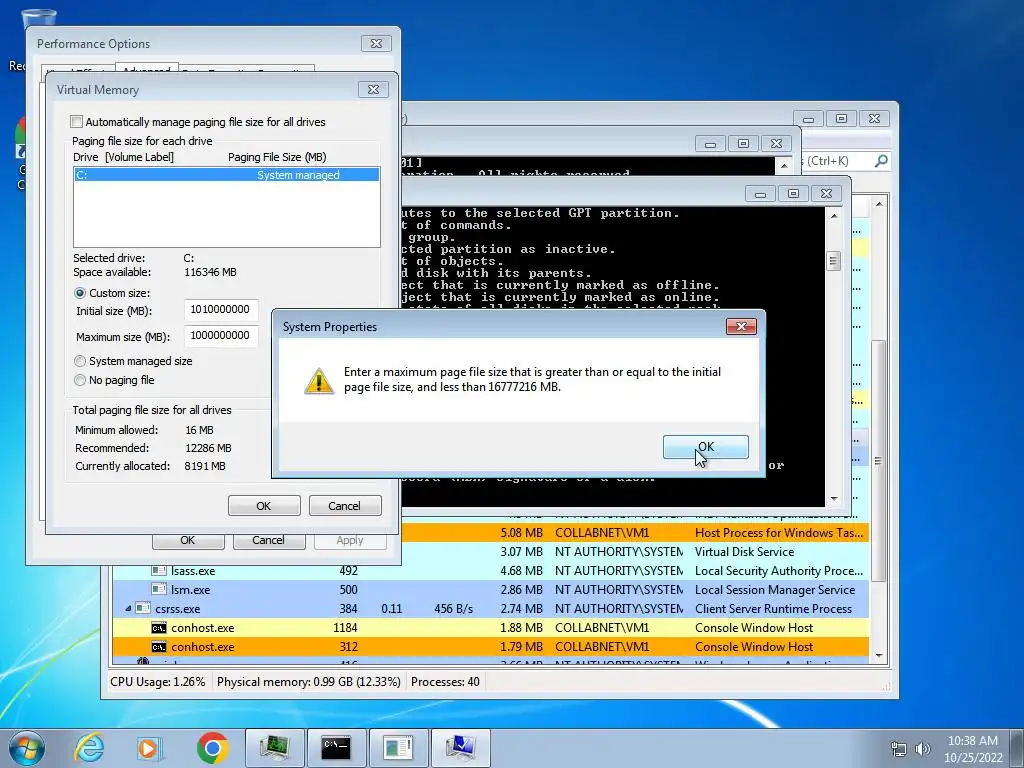Screen dimensions: 1024x768
Task: Click the search magnifier icon in Process Hacker
Action: coord(881,160)
